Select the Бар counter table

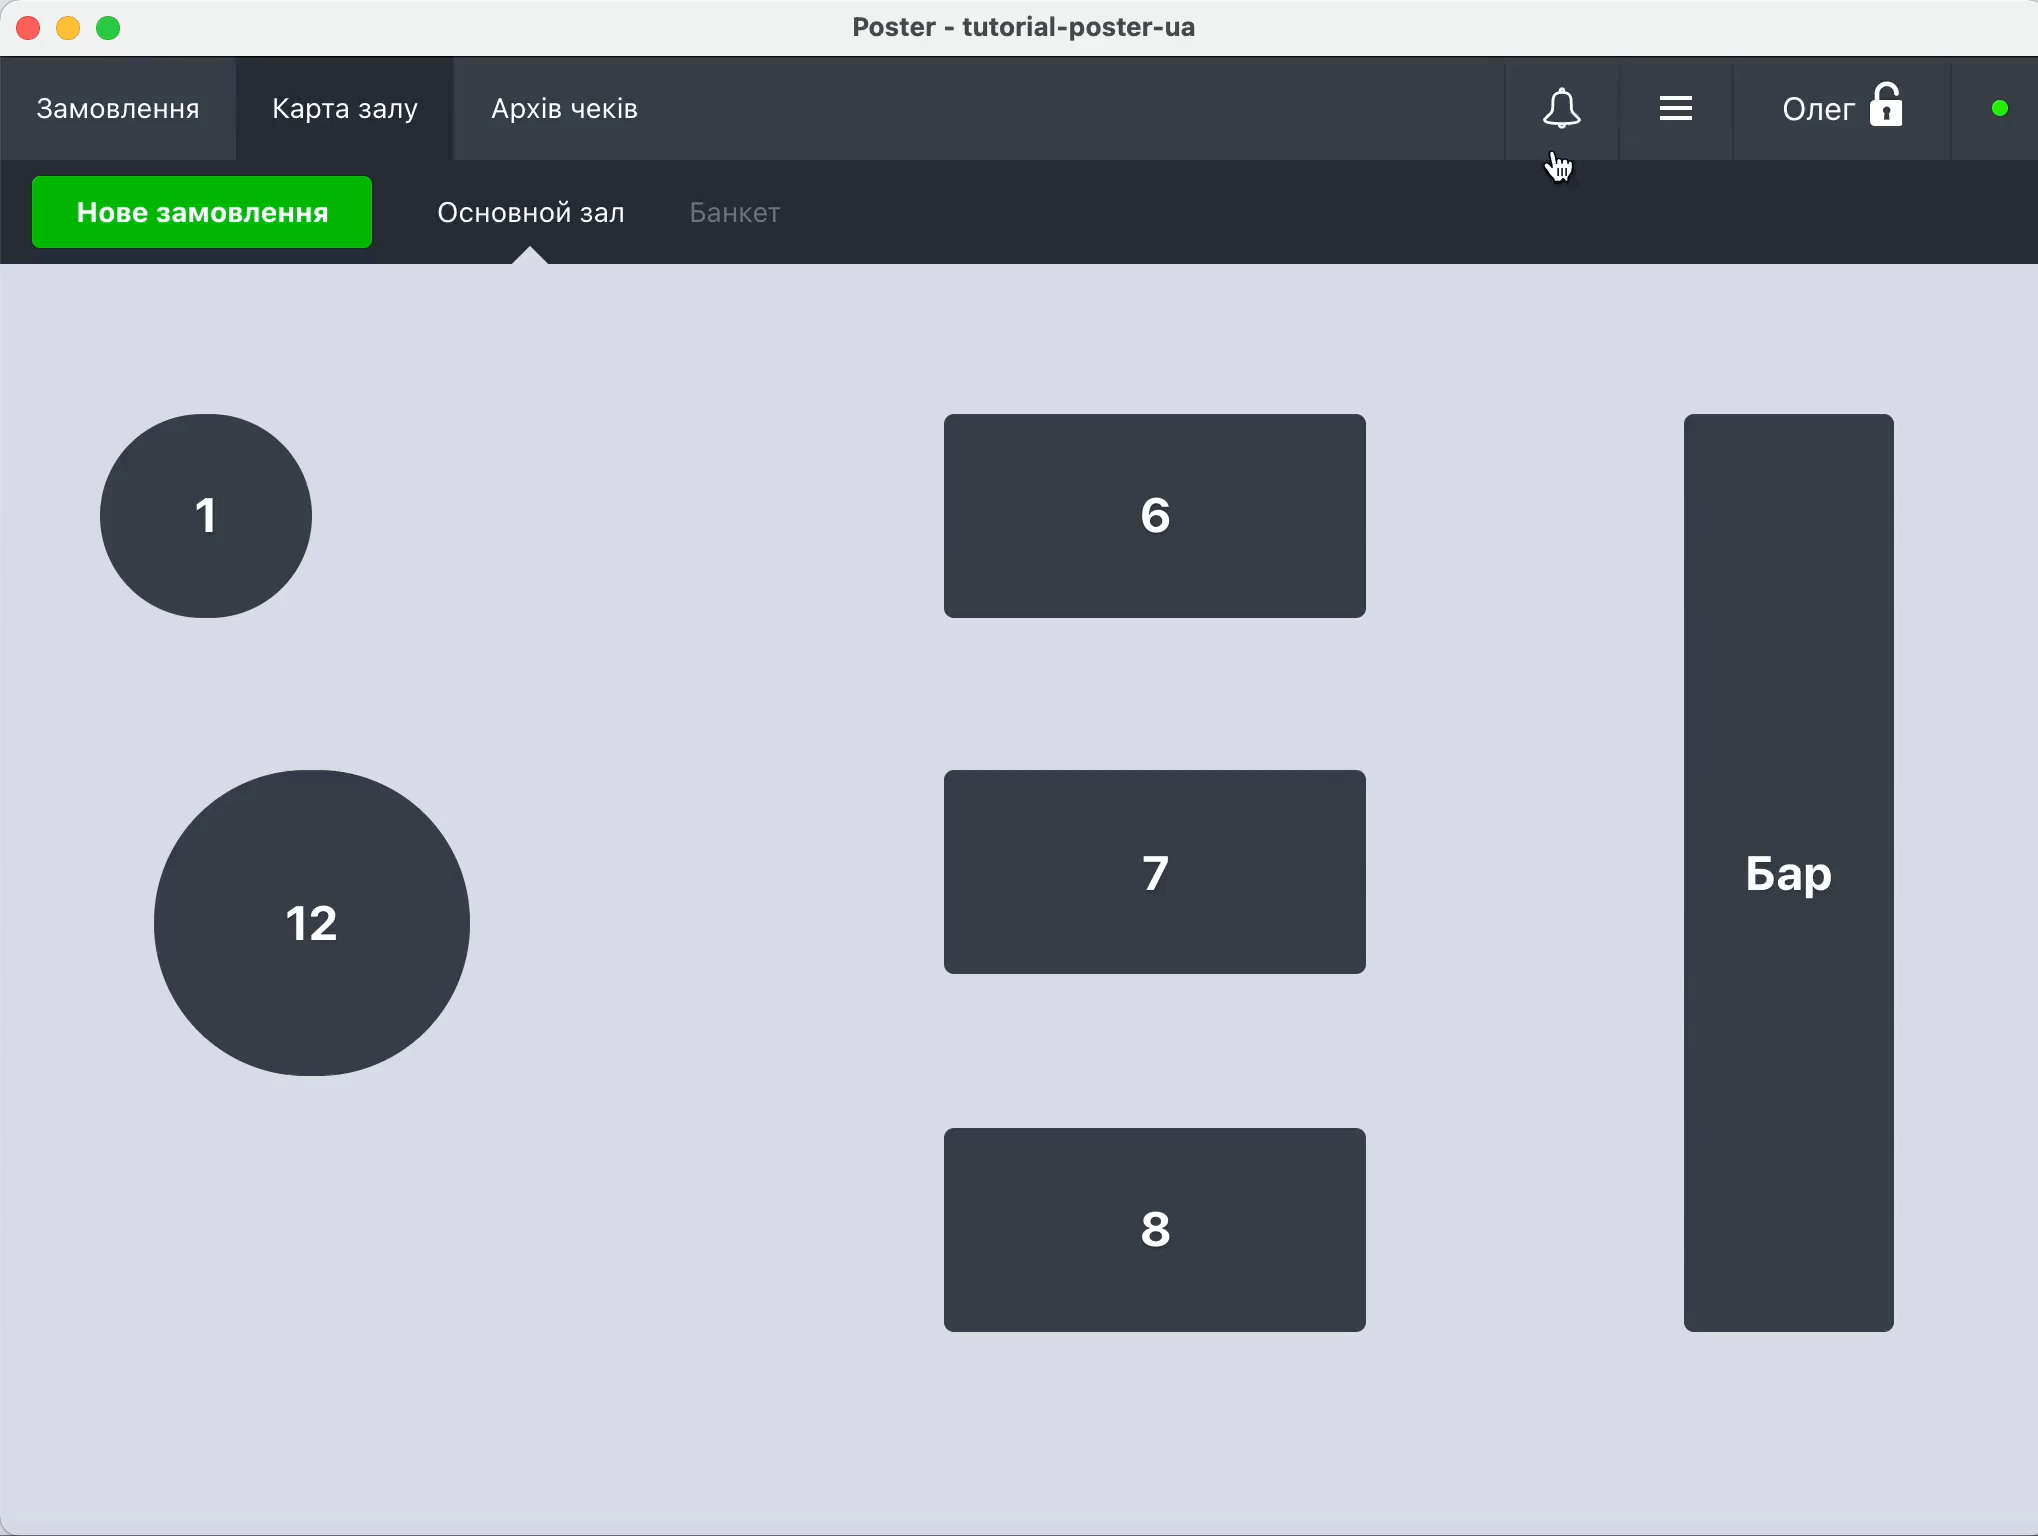click(1788, 873)
